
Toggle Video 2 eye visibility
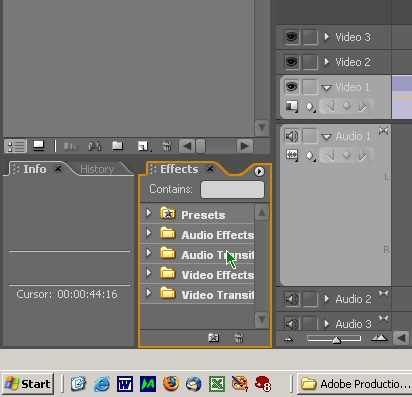point(292,62)
